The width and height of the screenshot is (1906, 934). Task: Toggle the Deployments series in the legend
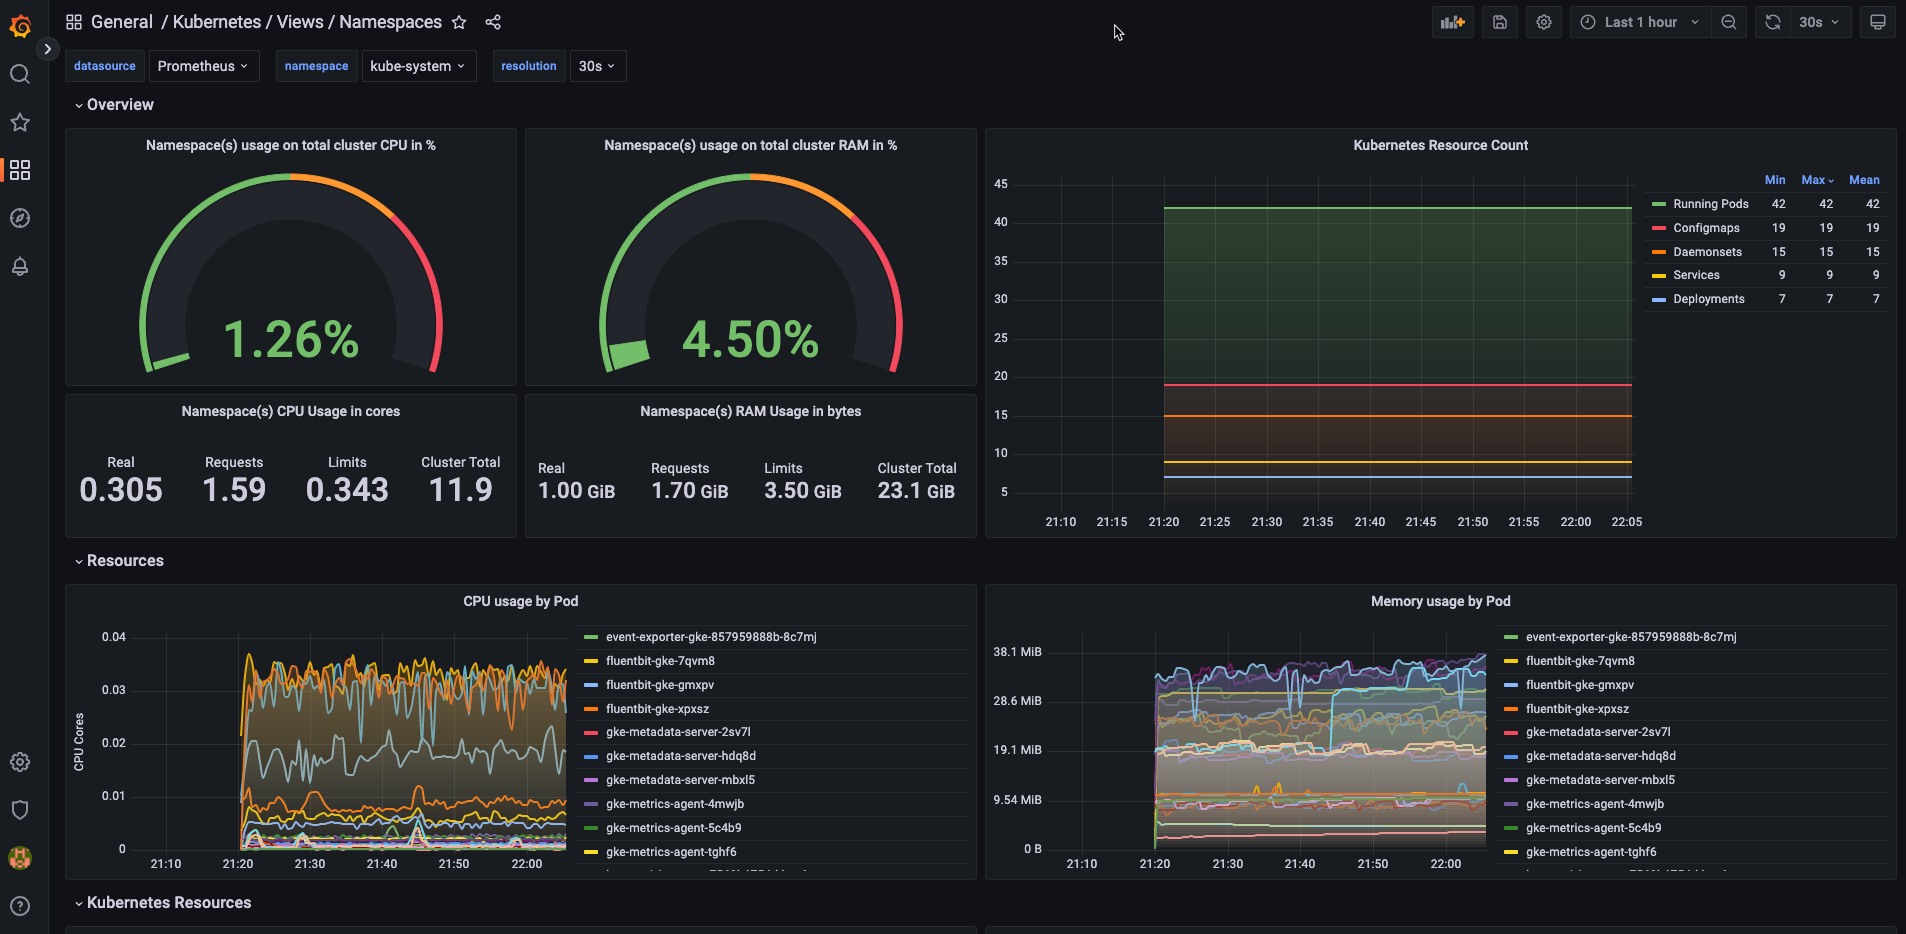pos(1709,299)
